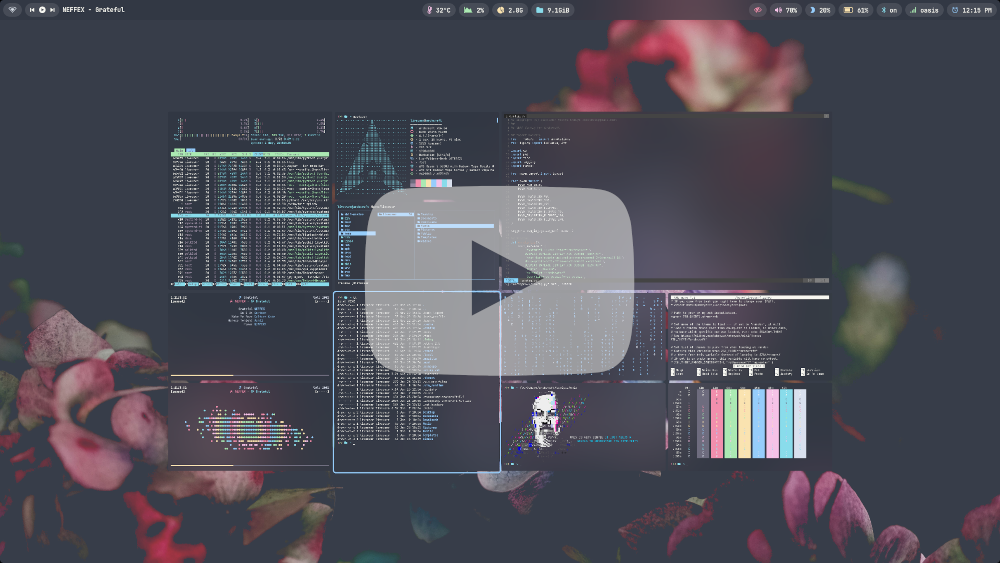Select the htop process monitor window
This screenshot has width=1000, height=563.
[250, 200]
